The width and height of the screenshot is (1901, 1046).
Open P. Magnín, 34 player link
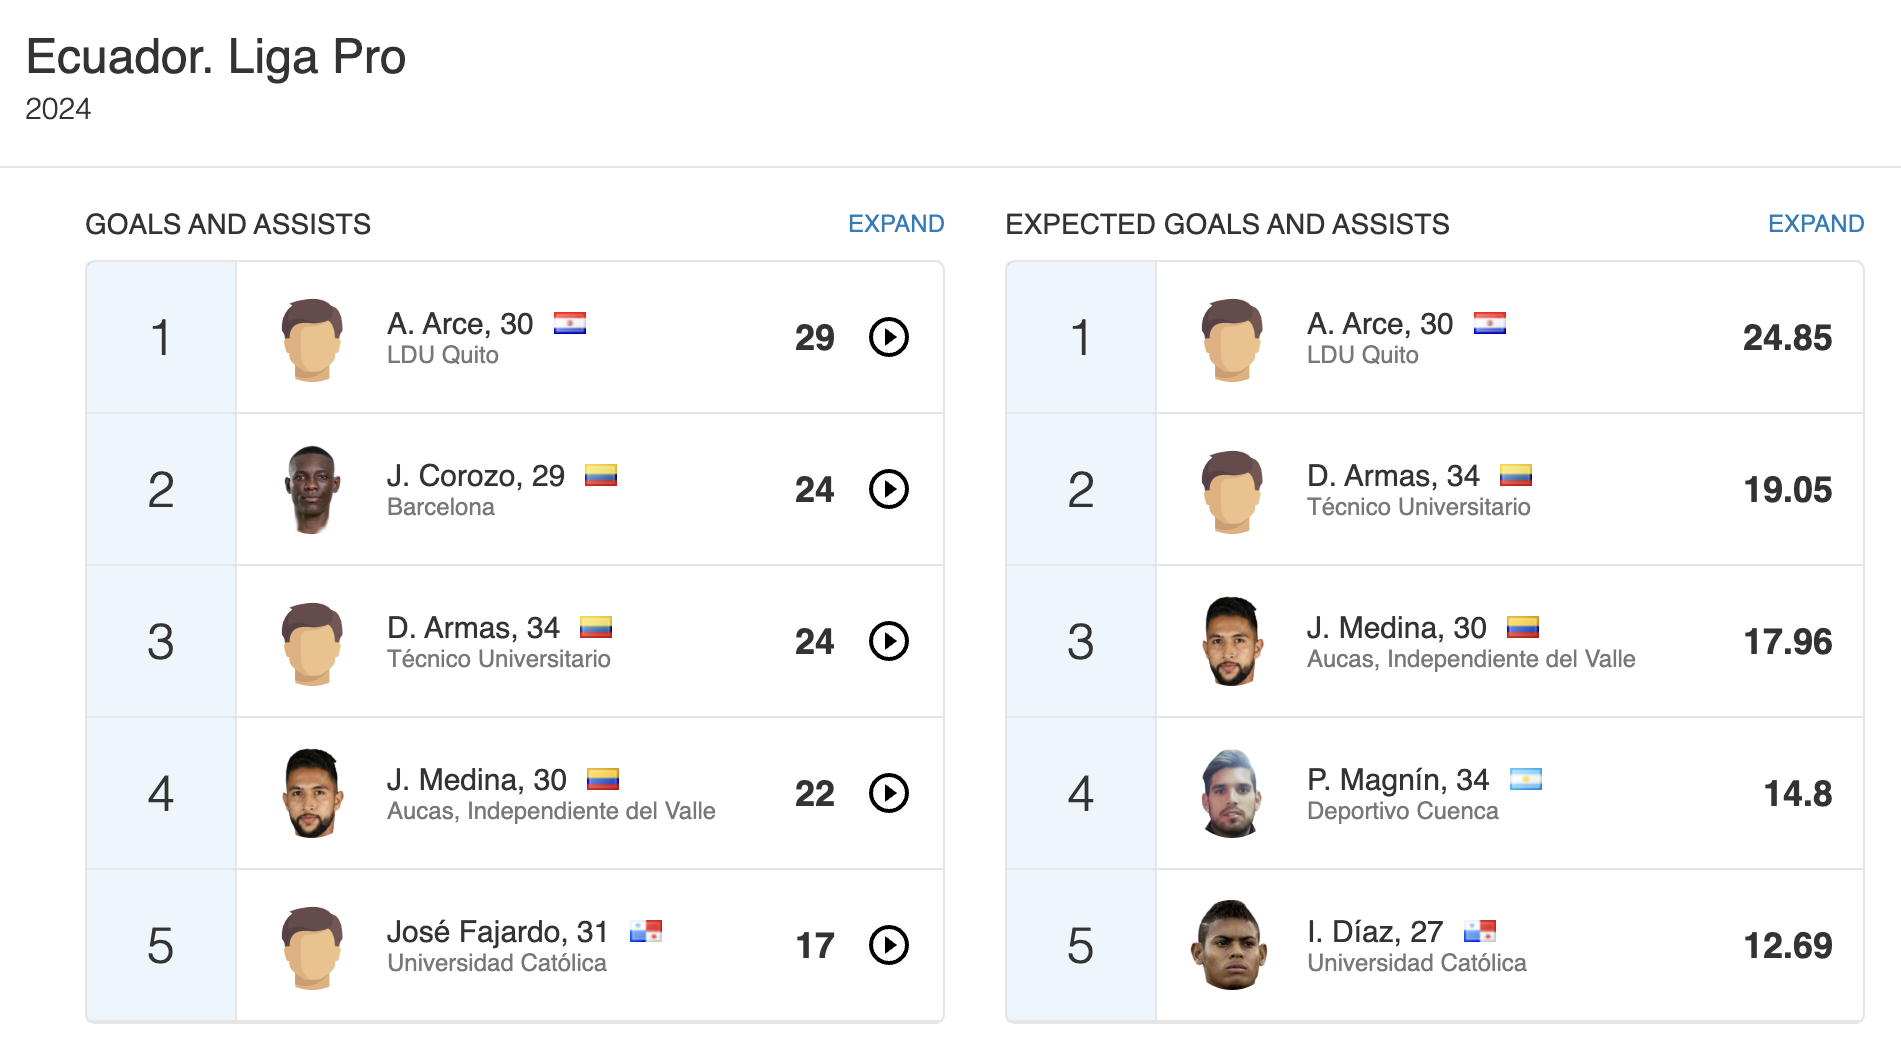[1397, 780]
